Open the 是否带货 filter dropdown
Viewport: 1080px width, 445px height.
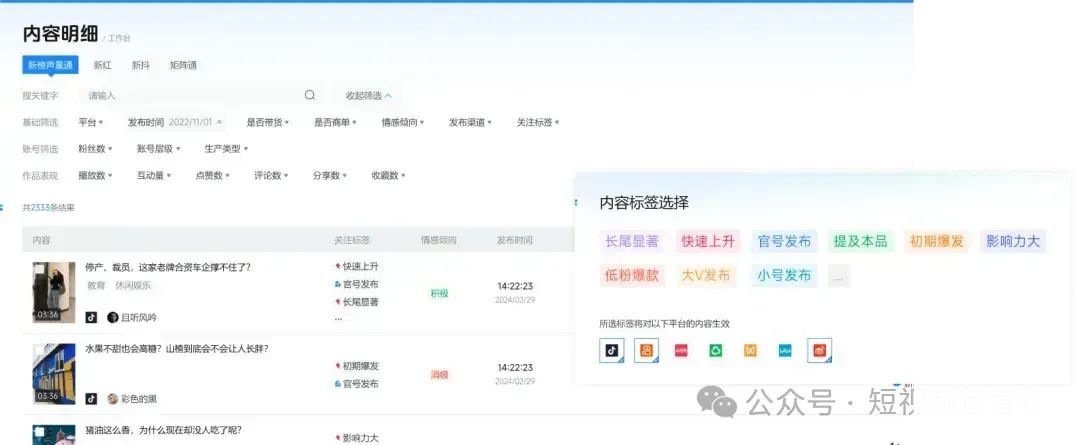[x=267, y=122]
